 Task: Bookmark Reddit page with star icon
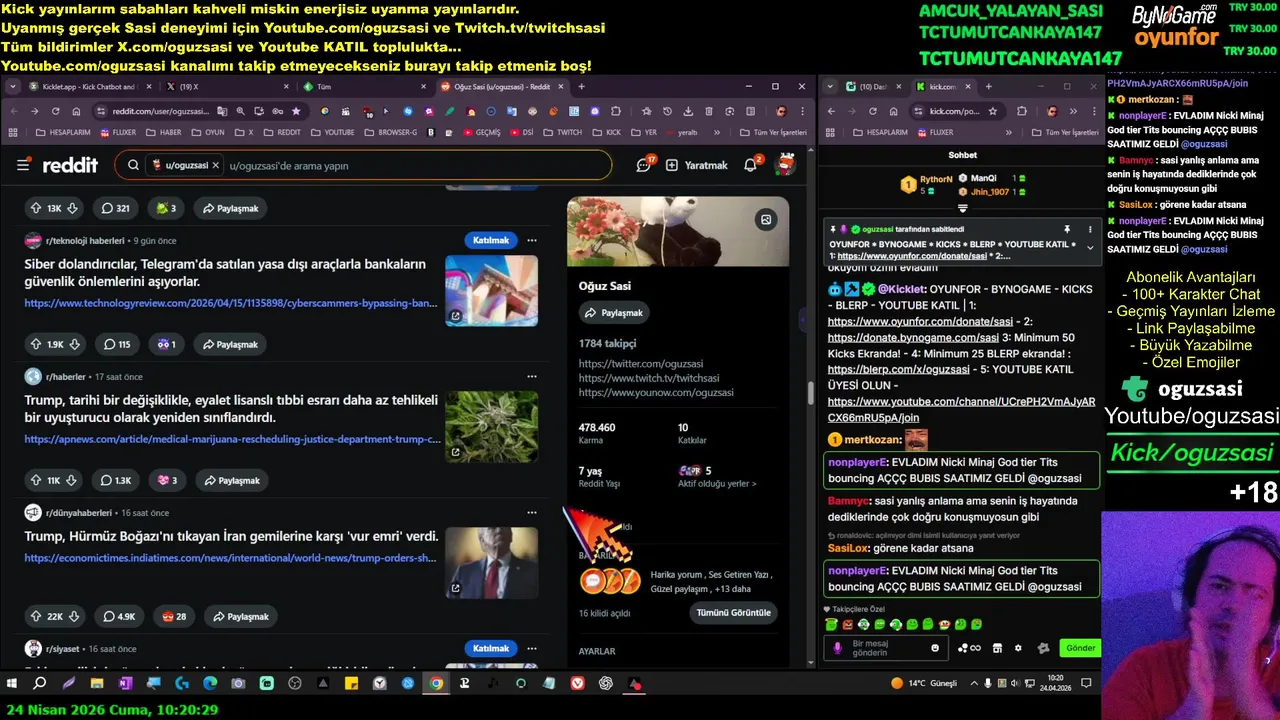click(x=296, y=111)
